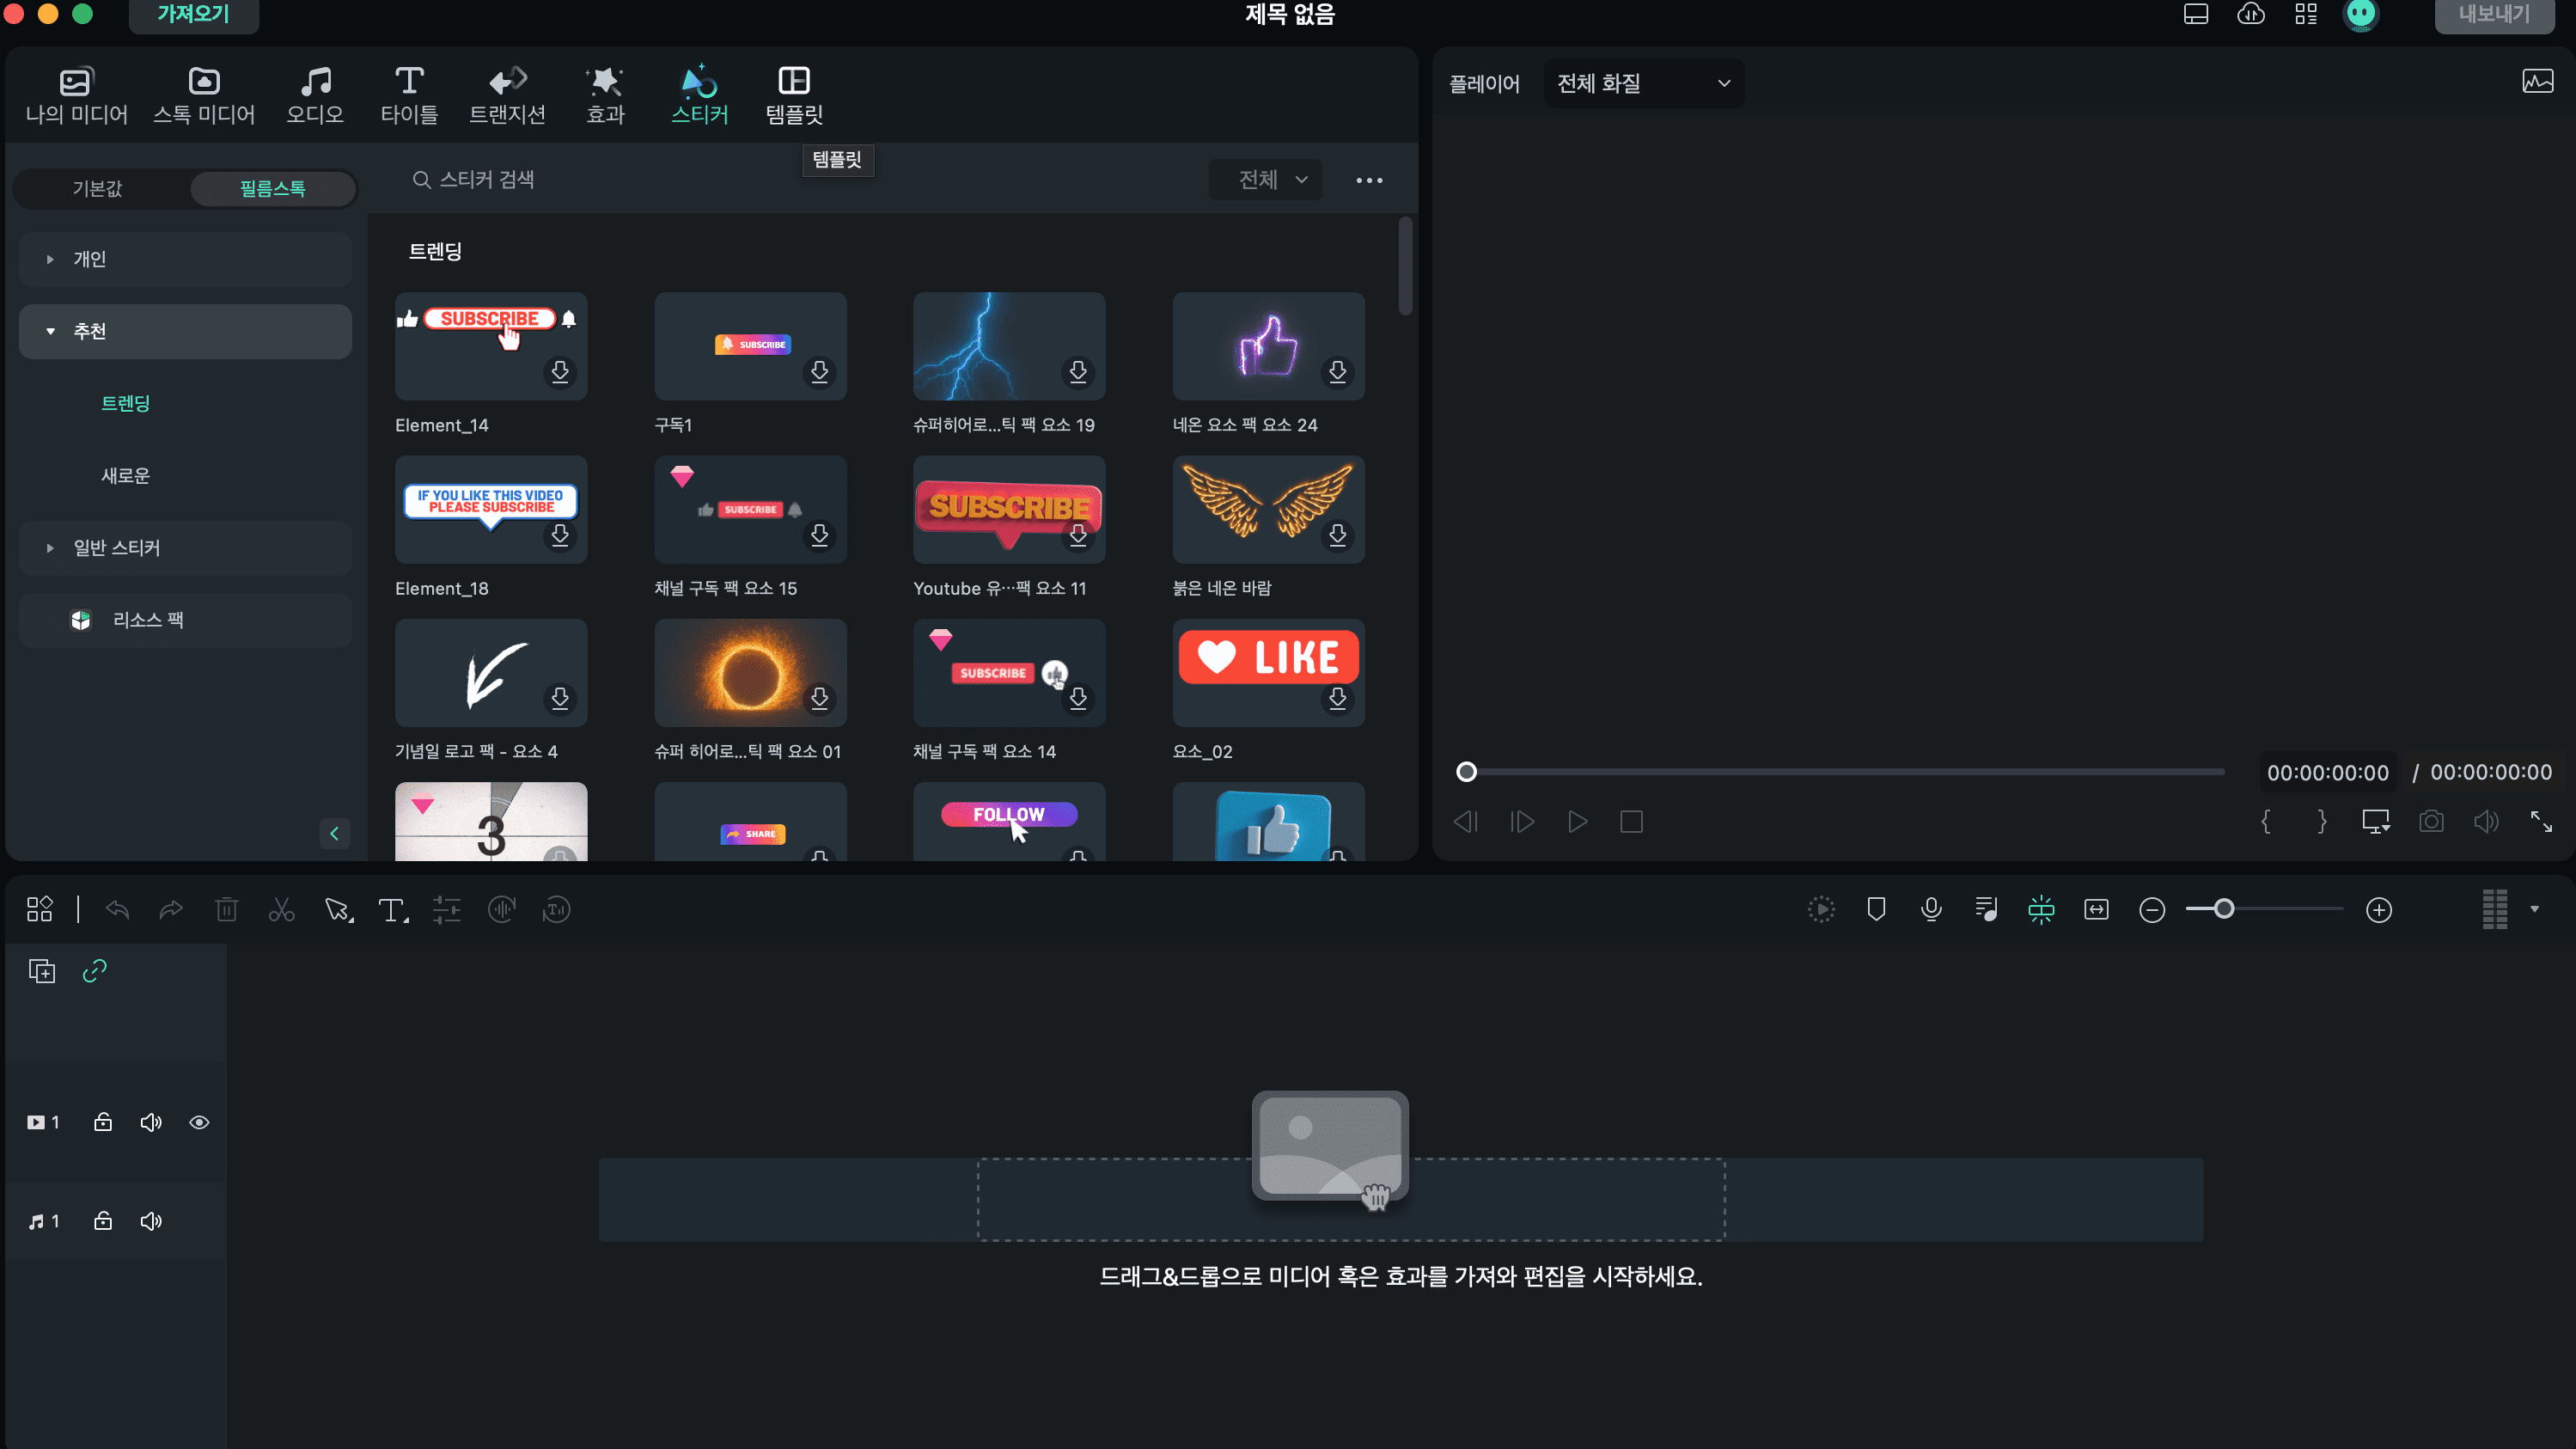Expand the 일반 스티커 category
2576x1449 pixels.
click(185, 548)
